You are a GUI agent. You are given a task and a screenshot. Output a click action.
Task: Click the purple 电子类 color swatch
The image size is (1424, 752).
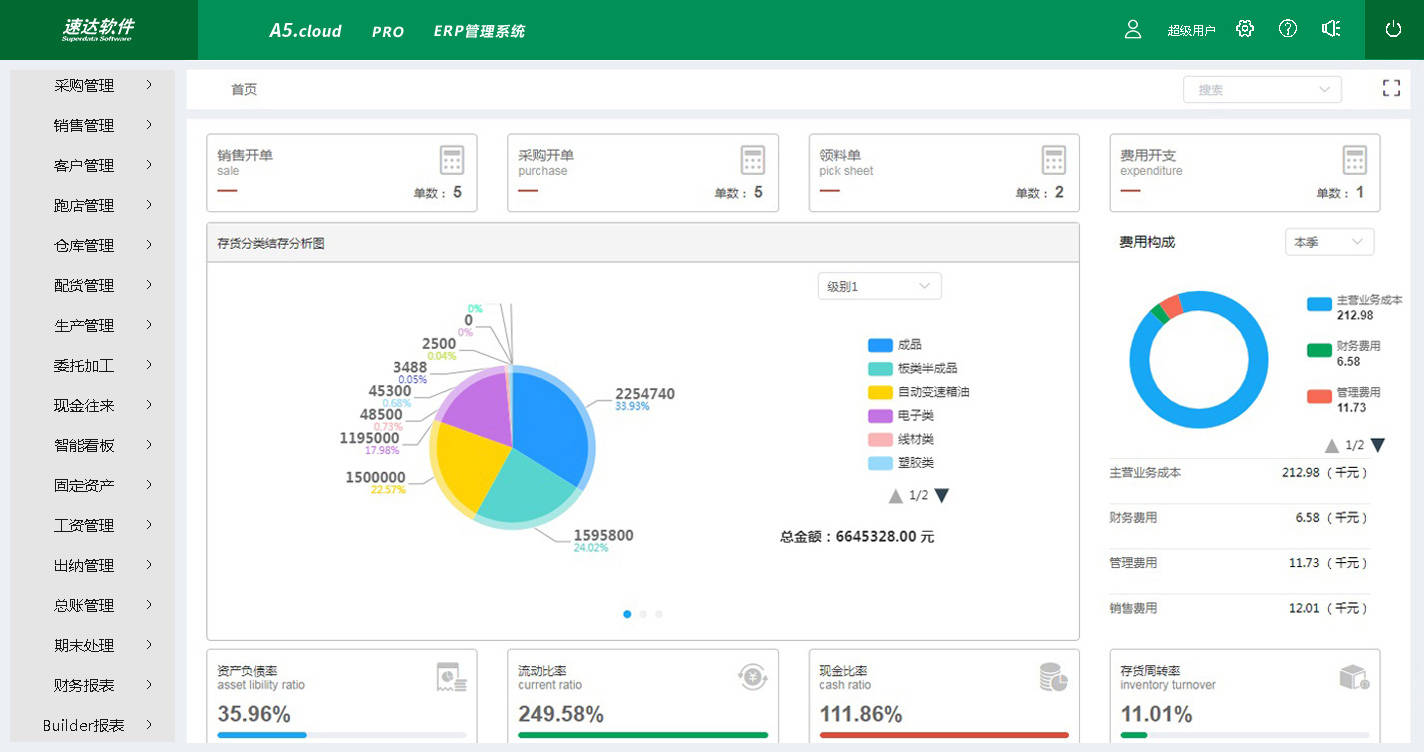point(879,415)
